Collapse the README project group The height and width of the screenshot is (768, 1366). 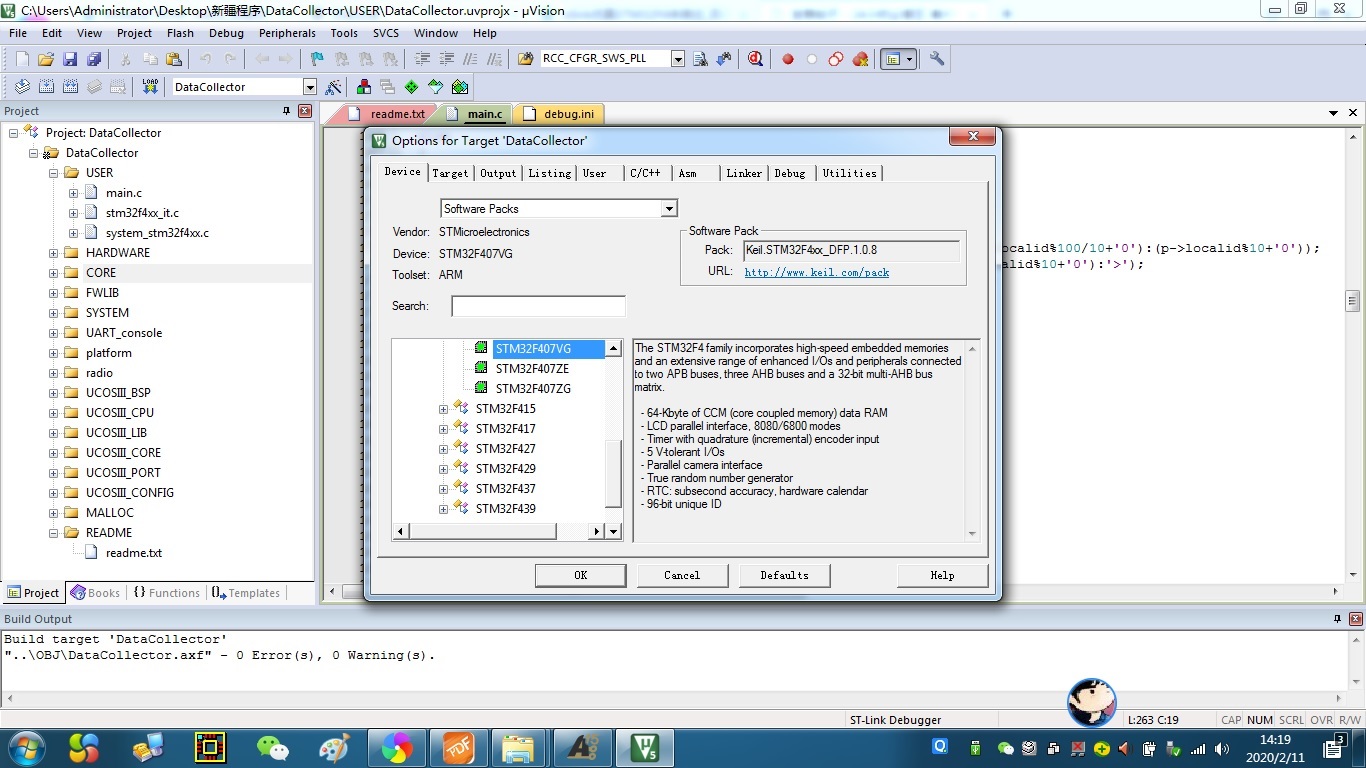point(53,533)
